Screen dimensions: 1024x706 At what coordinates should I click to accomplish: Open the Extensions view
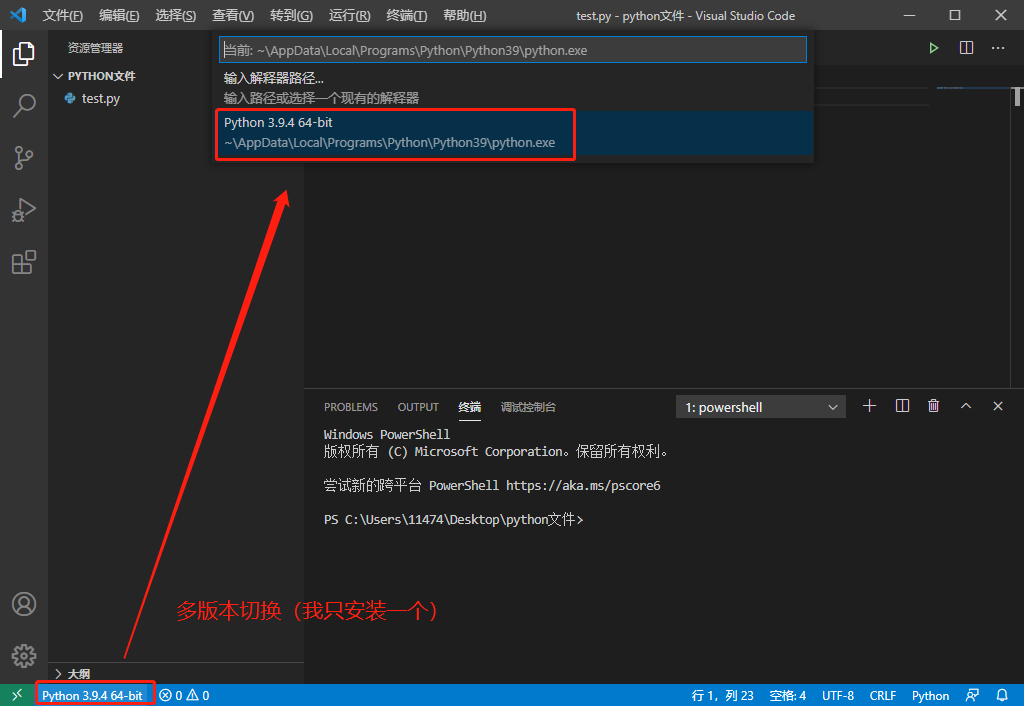pos(24,263)
